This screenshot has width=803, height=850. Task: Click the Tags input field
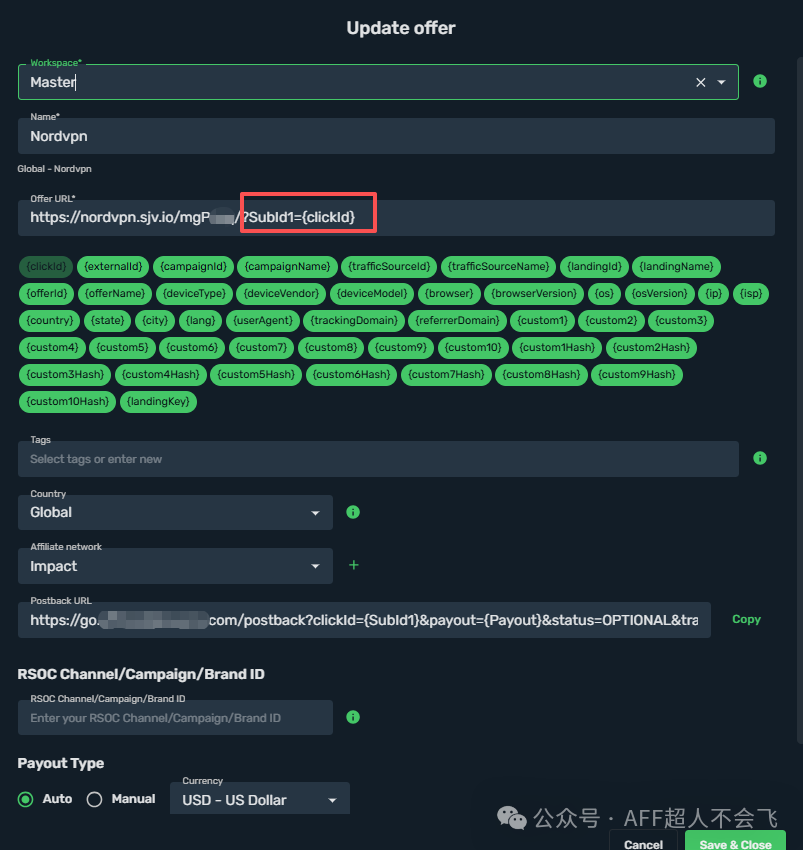pos(378,459)
